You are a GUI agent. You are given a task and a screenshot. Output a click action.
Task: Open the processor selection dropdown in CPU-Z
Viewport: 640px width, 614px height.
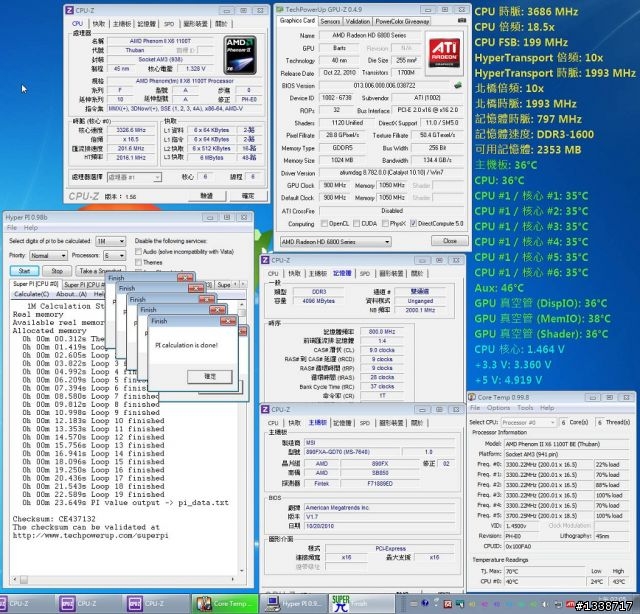click(134, 177)
